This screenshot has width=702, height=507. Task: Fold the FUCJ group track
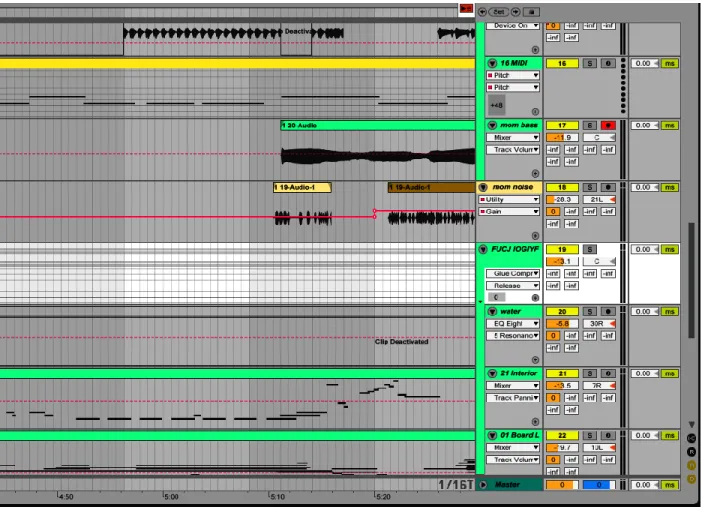coord(483,249)
